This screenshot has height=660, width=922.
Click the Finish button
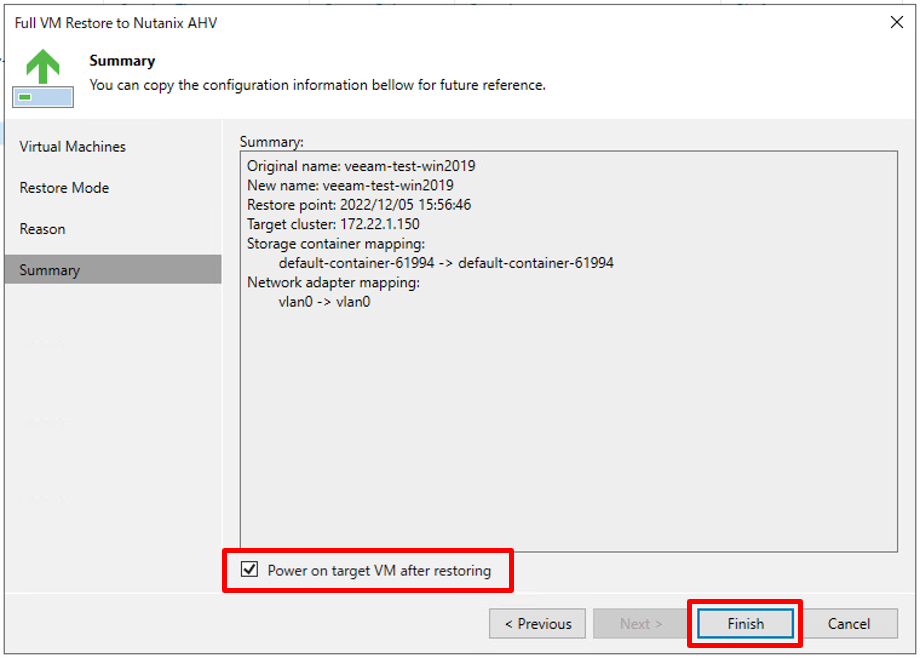(x=745, y=624)
